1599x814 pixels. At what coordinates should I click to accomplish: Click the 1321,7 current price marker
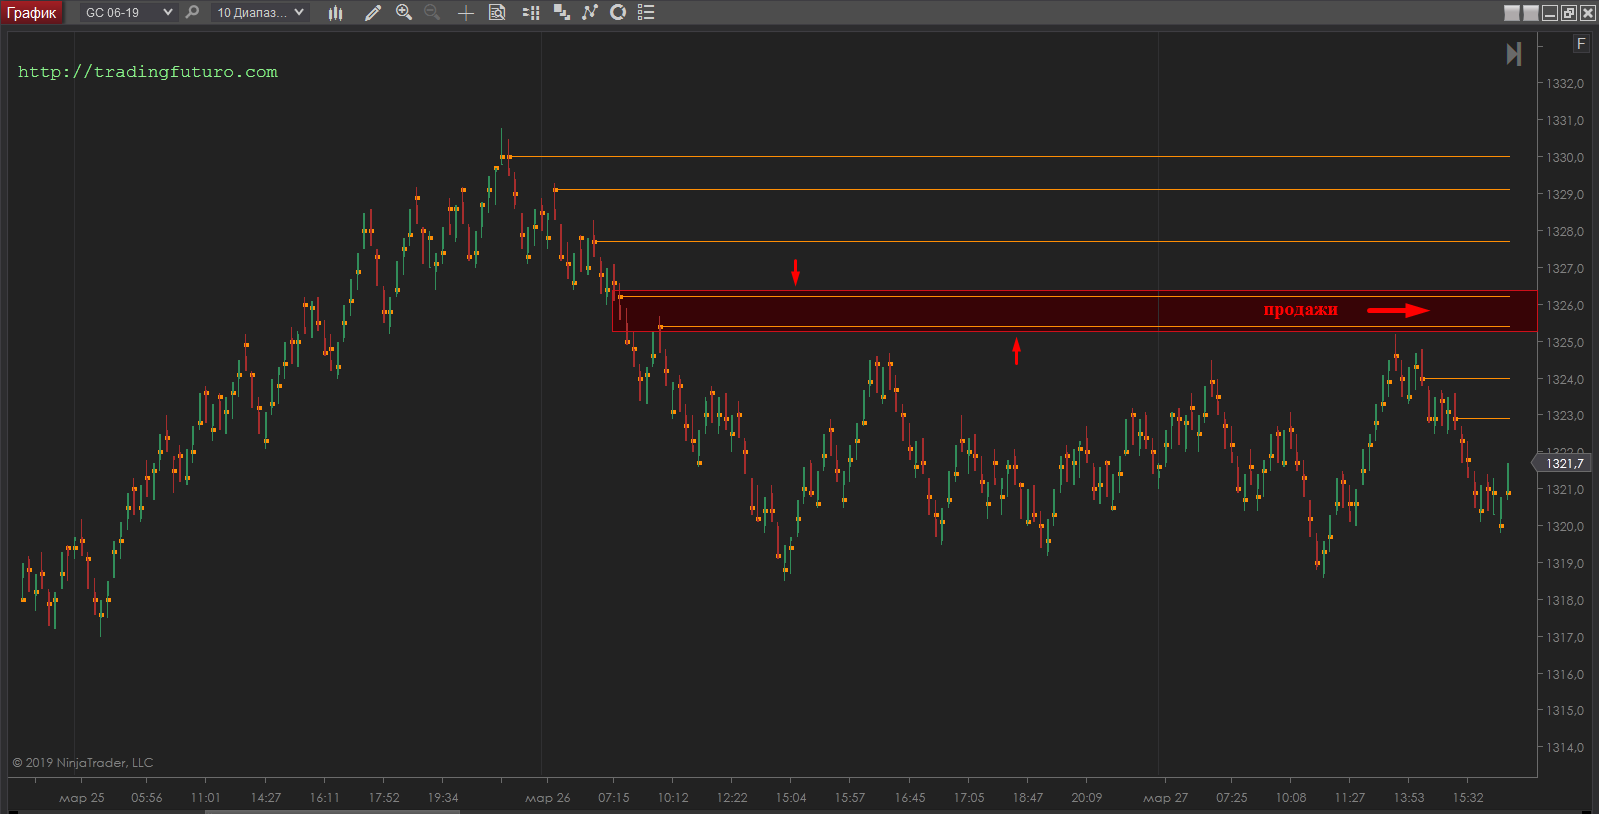pyautogui.click(x=1564, y=463)
